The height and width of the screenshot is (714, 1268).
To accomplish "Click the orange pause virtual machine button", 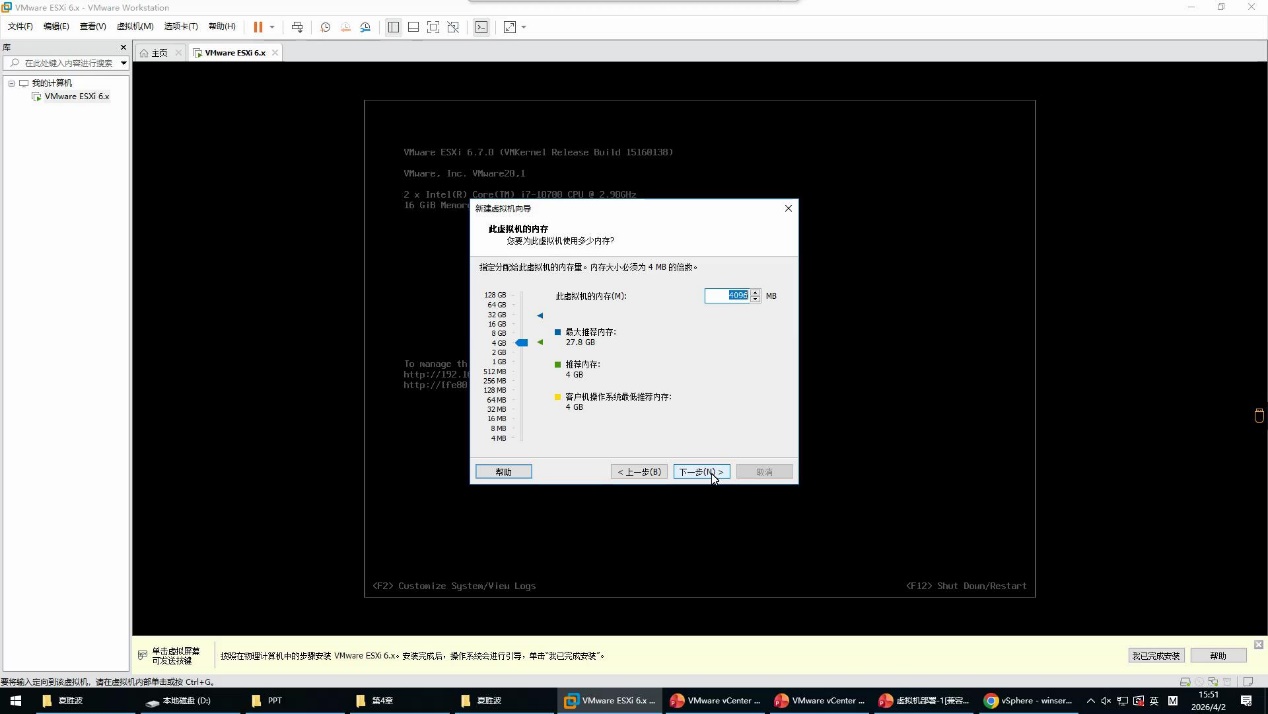I will pyautogui.click(x=258, y=27).
